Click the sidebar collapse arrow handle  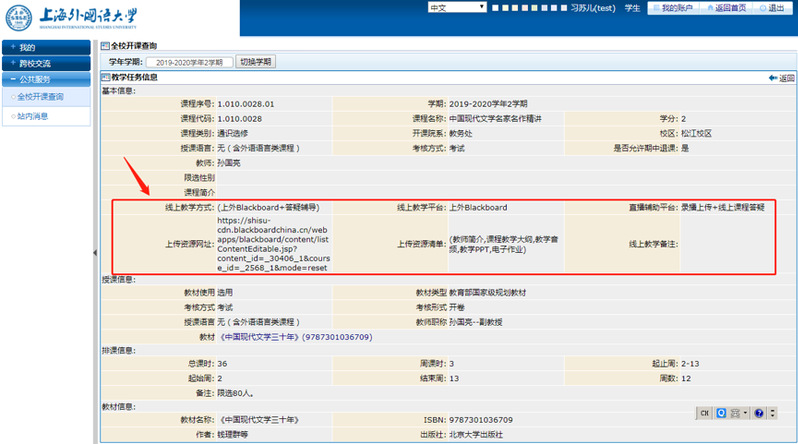pyautogui.click(x=94, y=253)
